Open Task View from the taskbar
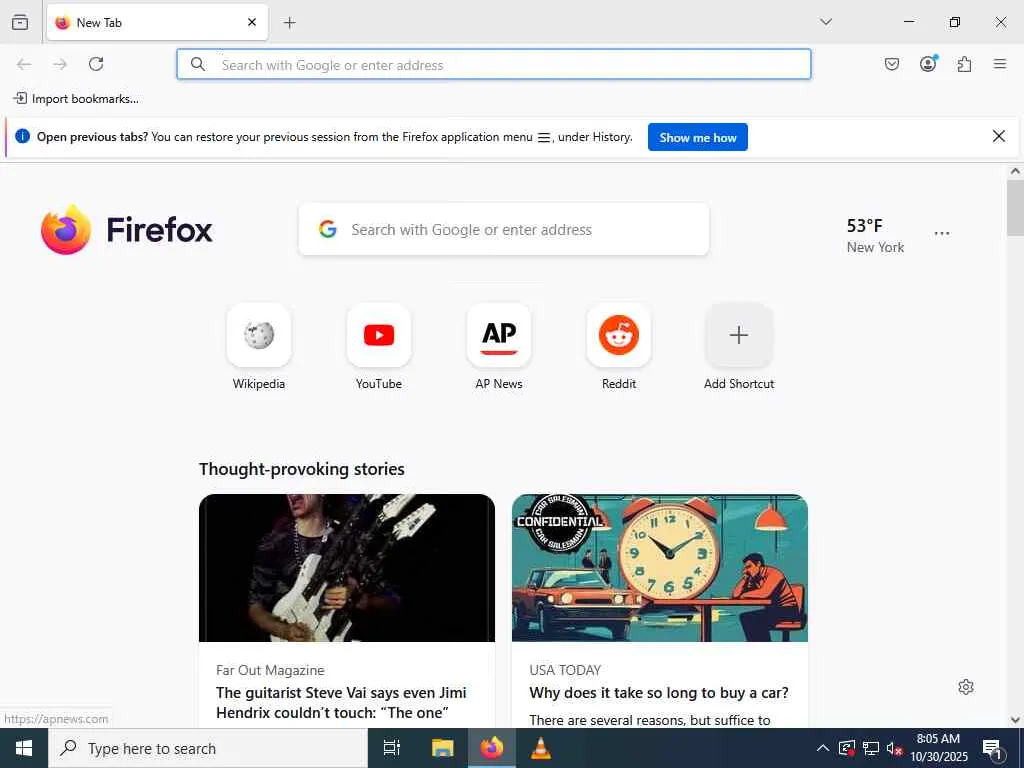 pos(392,748)
